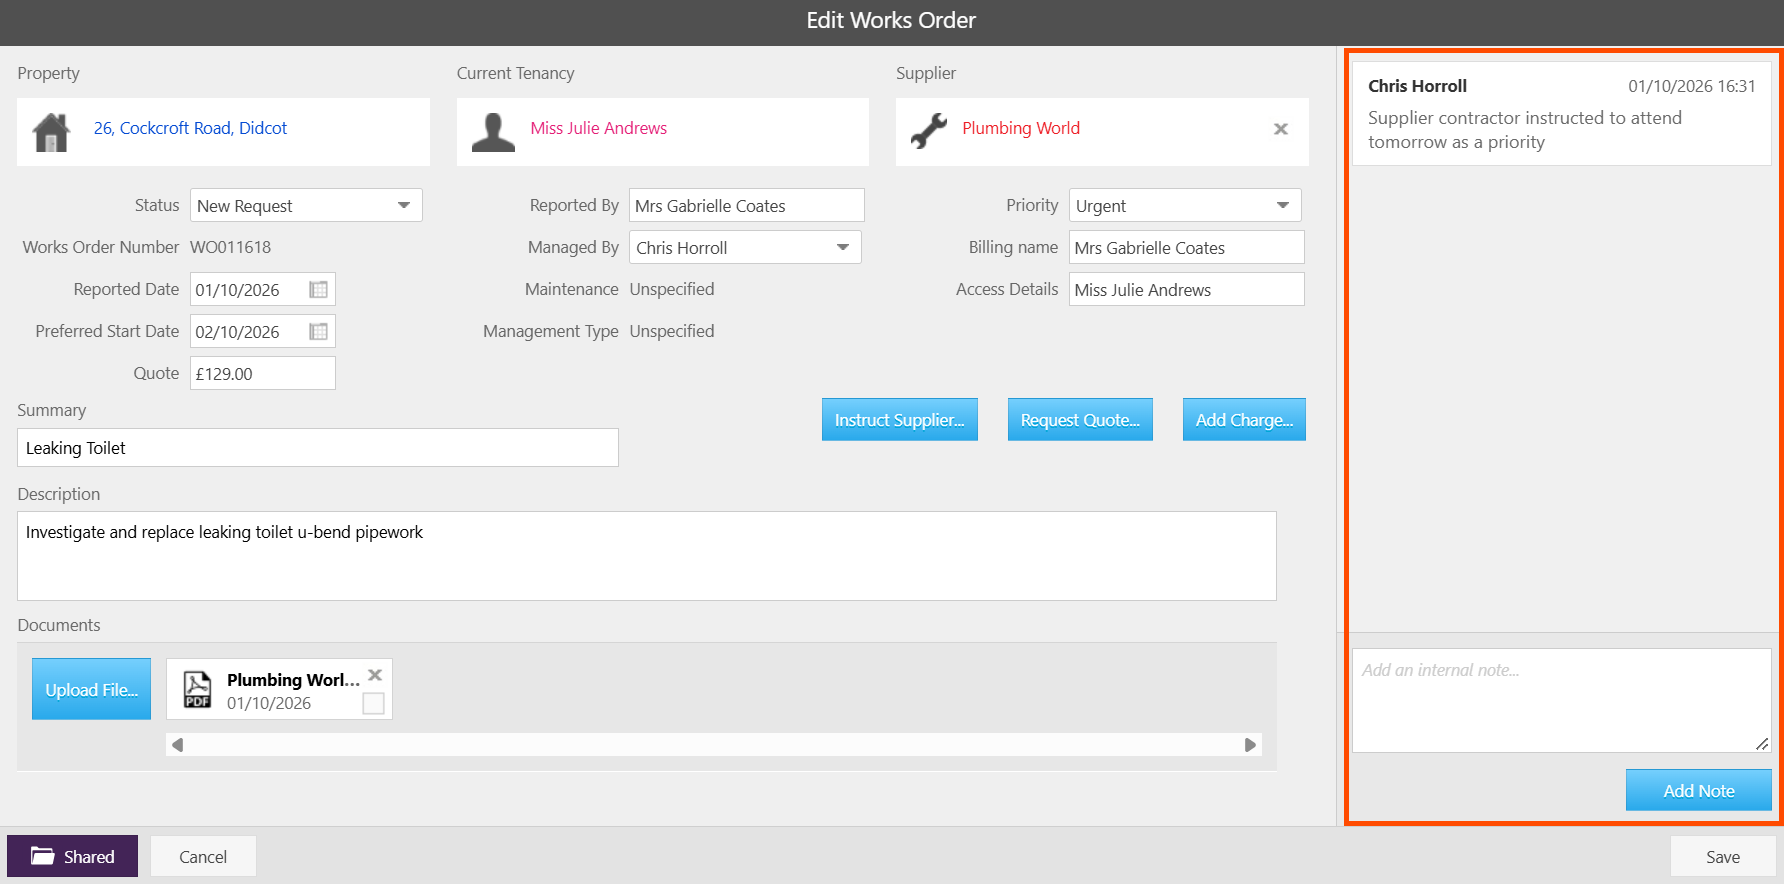The image size is (1784, 884).
Task: Click the house icon beside the property address
Action: tap(51, 132)
